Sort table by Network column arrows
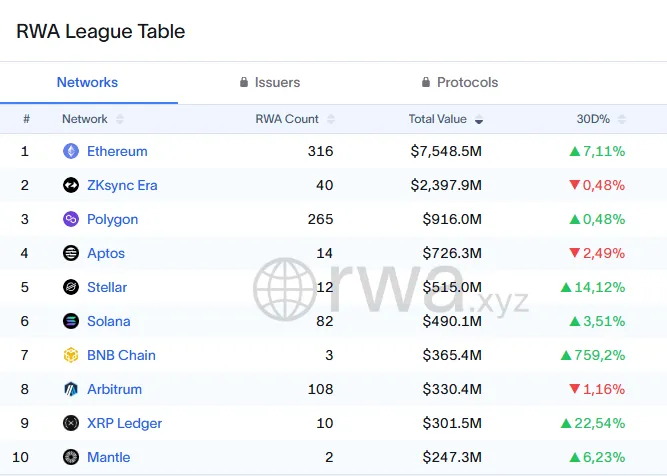This screenshot has width=667, height=476. click(x=120, y=119)
